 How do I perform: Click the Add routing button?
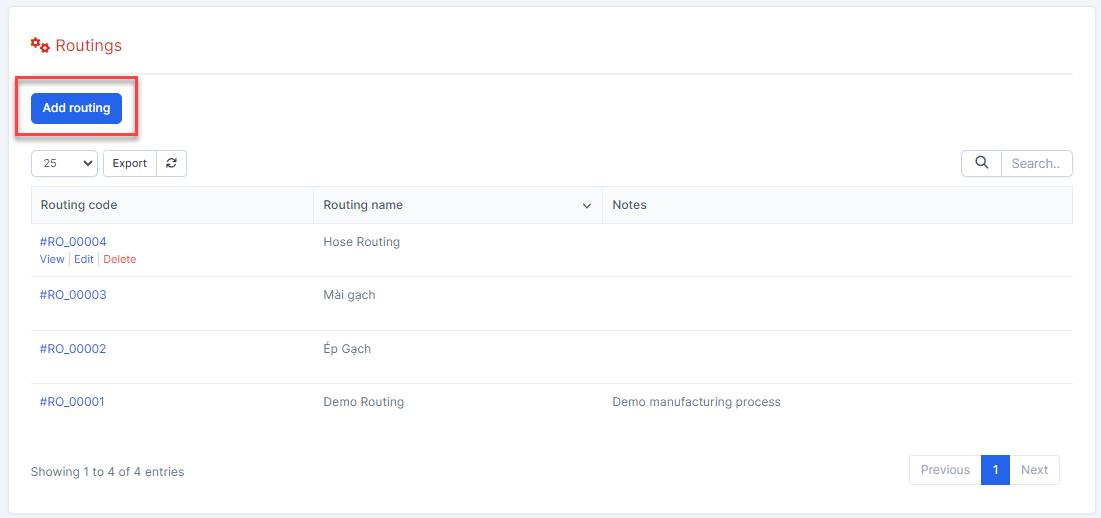pos(76,108)
